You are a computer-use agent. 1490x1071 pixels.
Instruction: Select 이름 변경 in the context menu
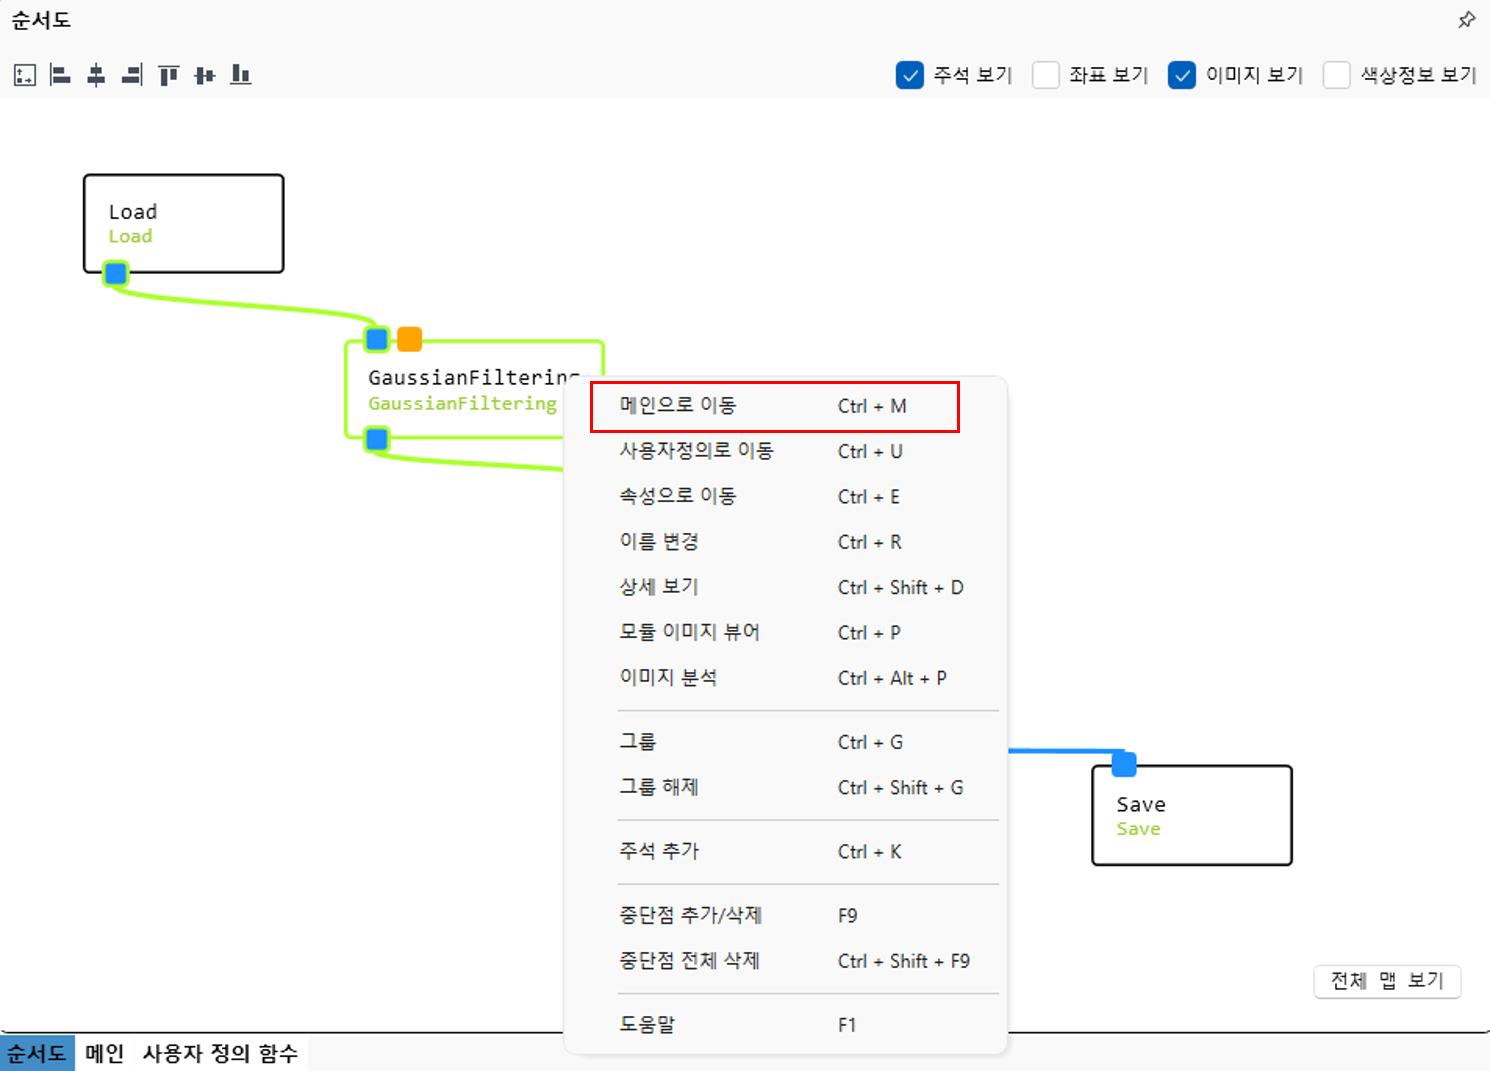(659, 542)
